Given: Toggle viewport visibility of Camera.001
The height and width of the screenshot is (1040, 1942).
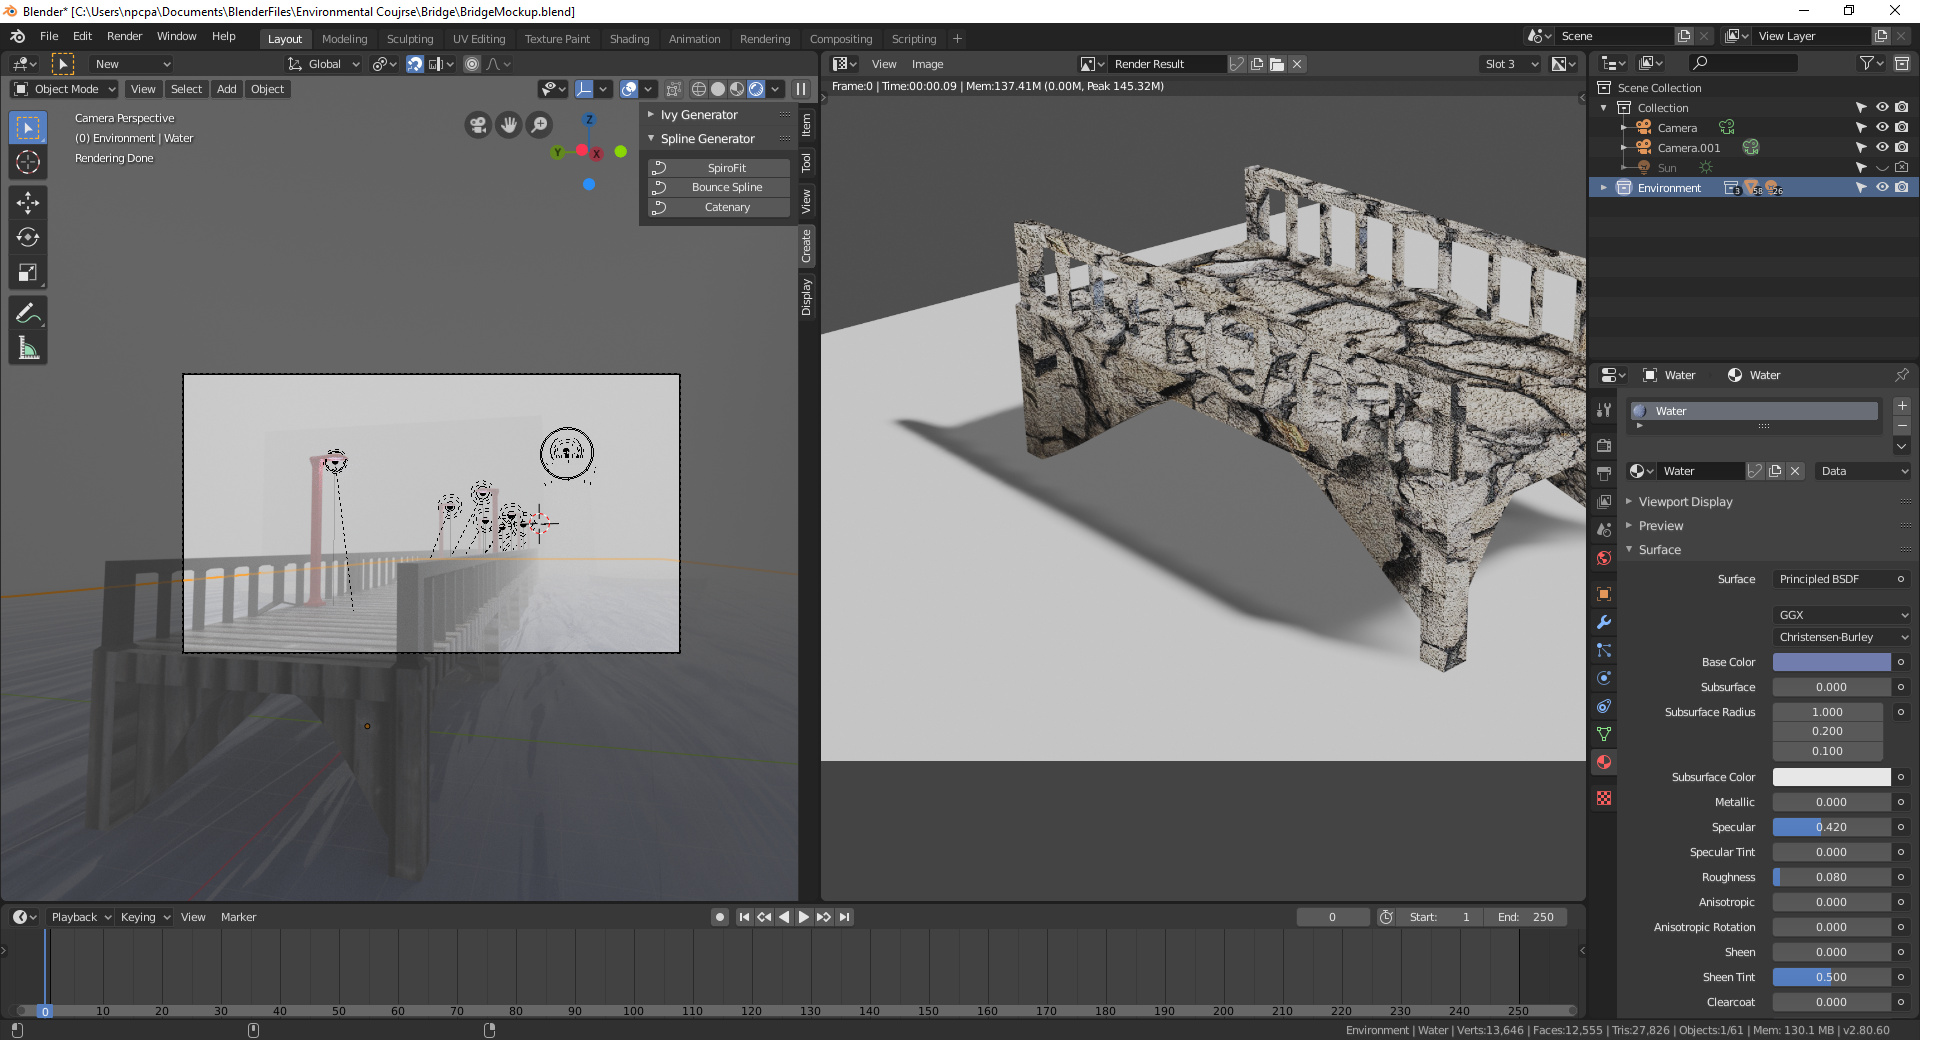Looking at the screenshot, I should tap(1882, 148).
